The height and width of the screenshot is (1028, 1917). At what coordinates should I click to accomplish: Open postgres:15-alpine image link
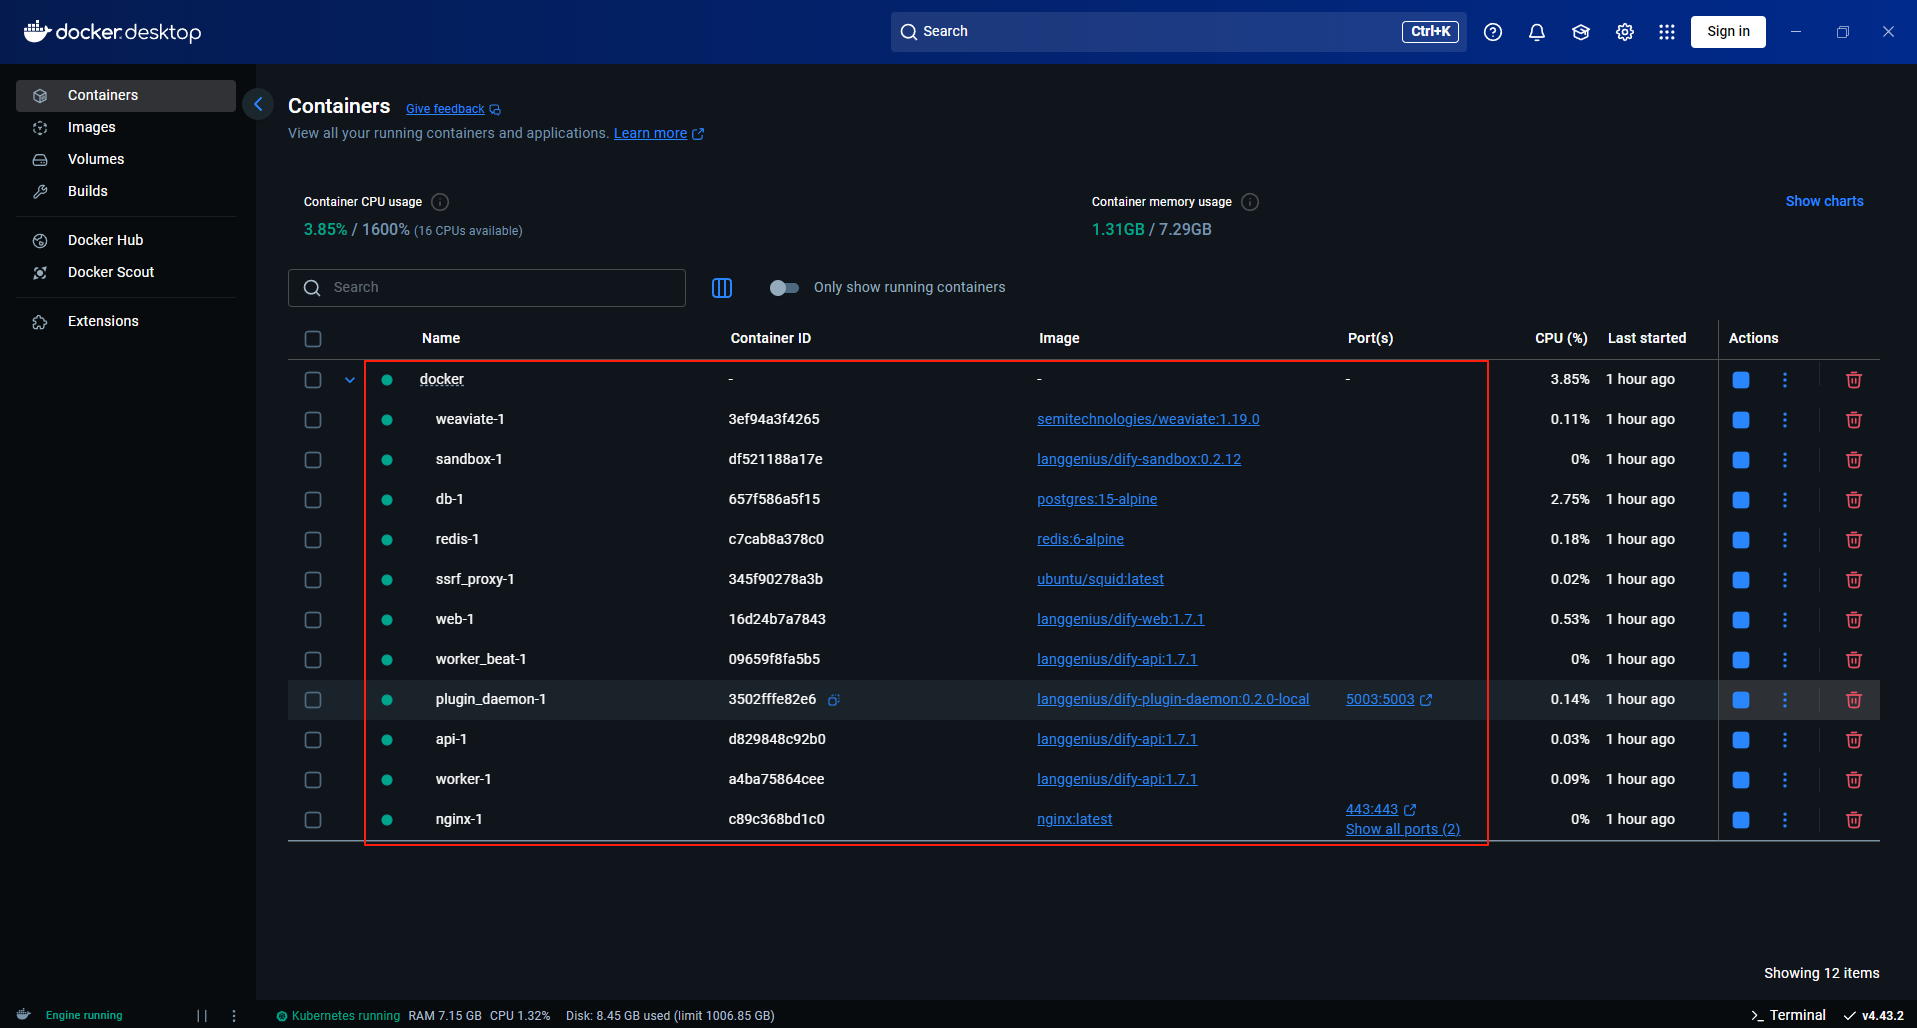click(x=1097, y=499)
